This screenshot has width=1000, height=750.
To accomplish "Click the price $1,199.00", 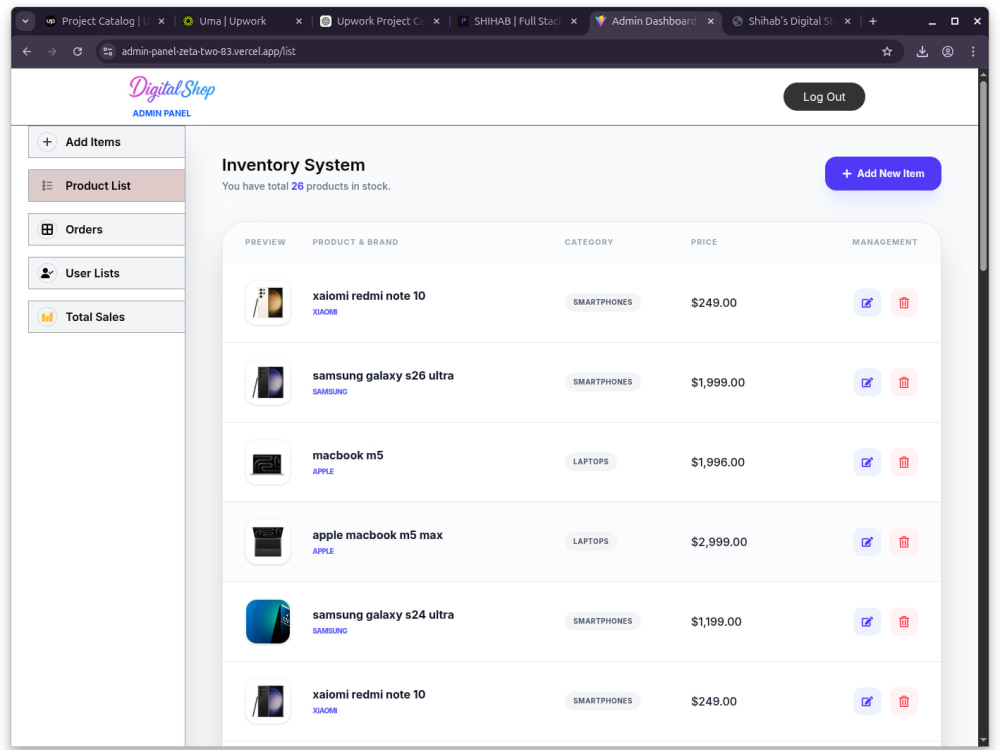I will [x=716, y=622].
